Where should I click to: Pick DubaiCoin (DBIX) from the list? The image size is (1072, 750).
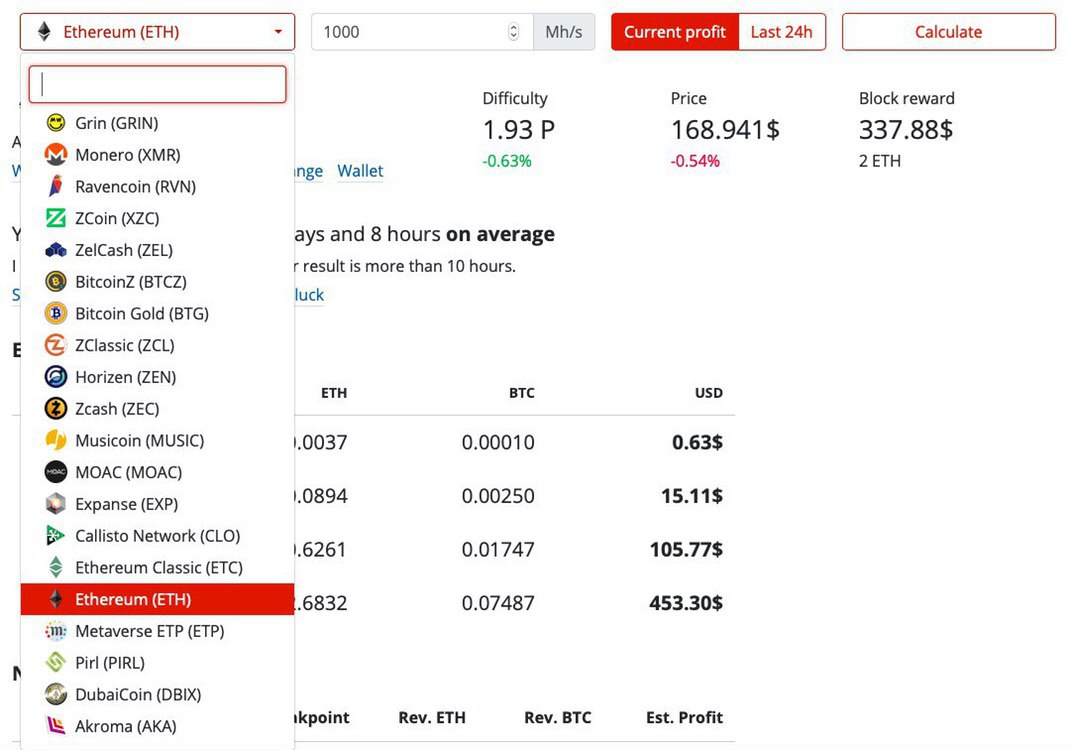click(x=157, y=695)
